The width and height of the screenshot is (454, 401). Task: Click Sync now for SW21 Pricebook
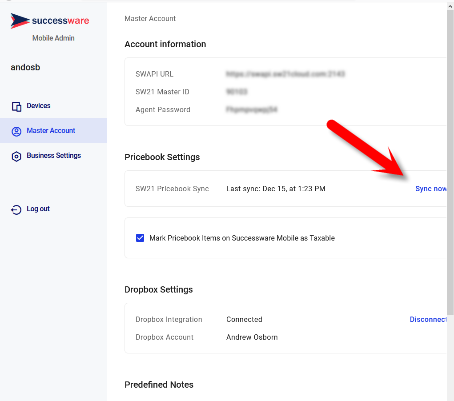[431, 189]
